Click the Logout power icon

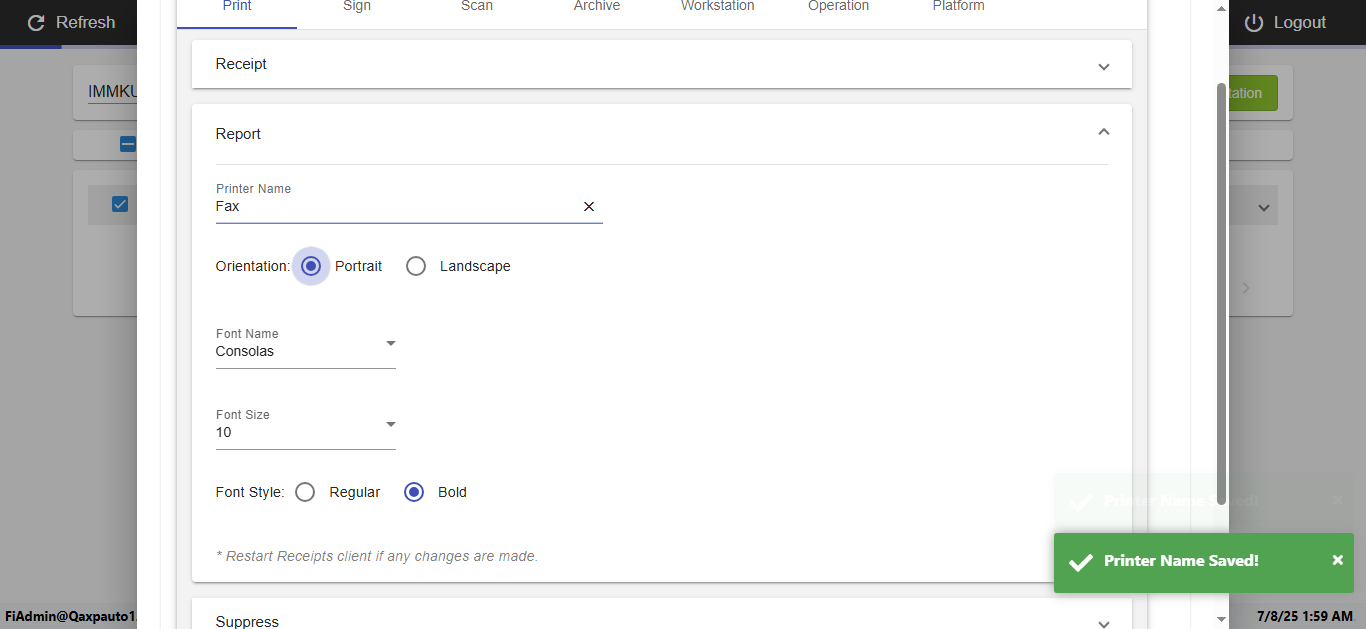[1254, 23]
